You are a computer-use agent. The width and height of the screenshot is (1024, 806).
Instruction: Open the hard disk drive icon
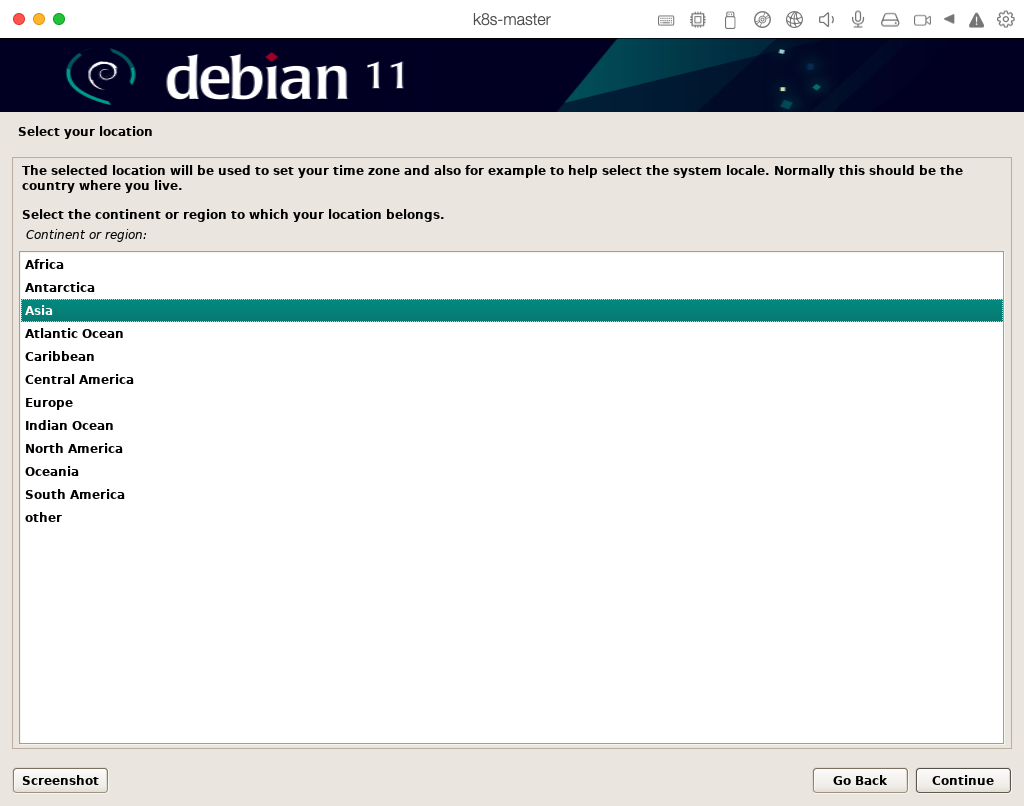tap(889, 20)
